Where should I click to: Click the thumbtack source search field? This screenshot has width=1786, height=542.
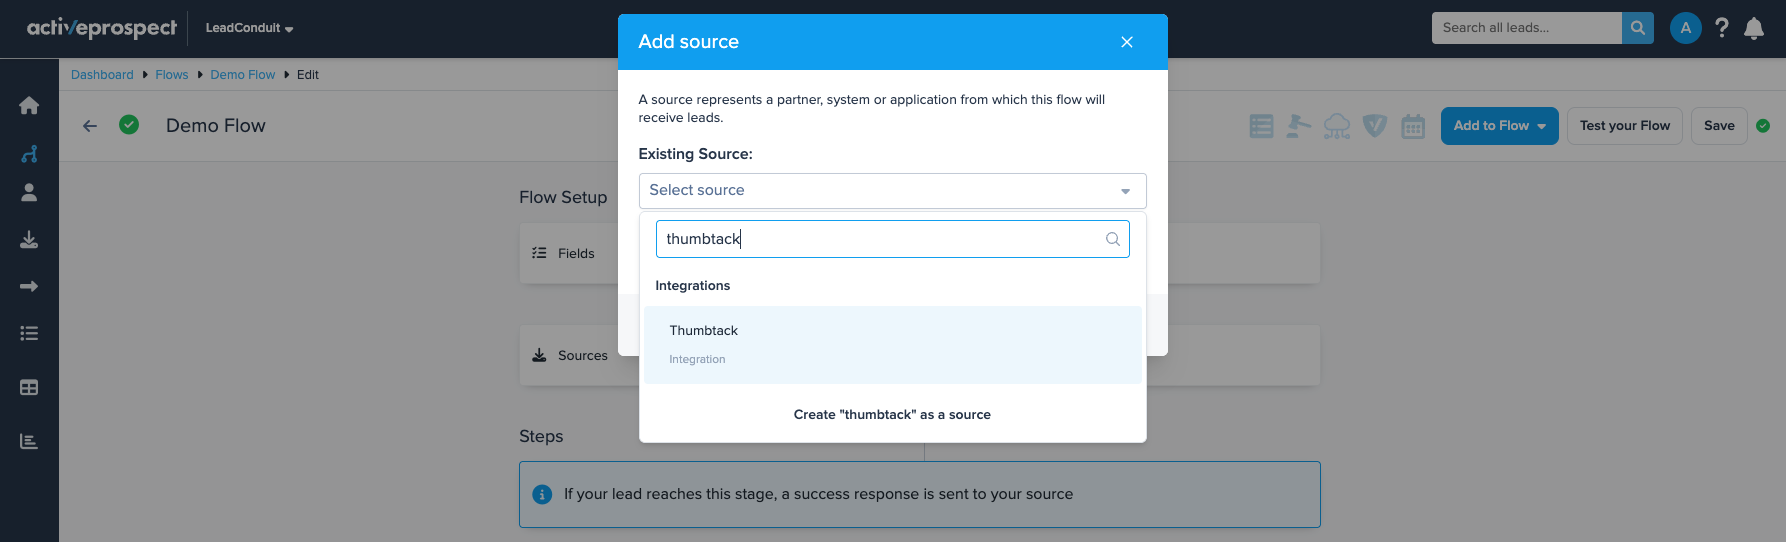click(880, 239)
